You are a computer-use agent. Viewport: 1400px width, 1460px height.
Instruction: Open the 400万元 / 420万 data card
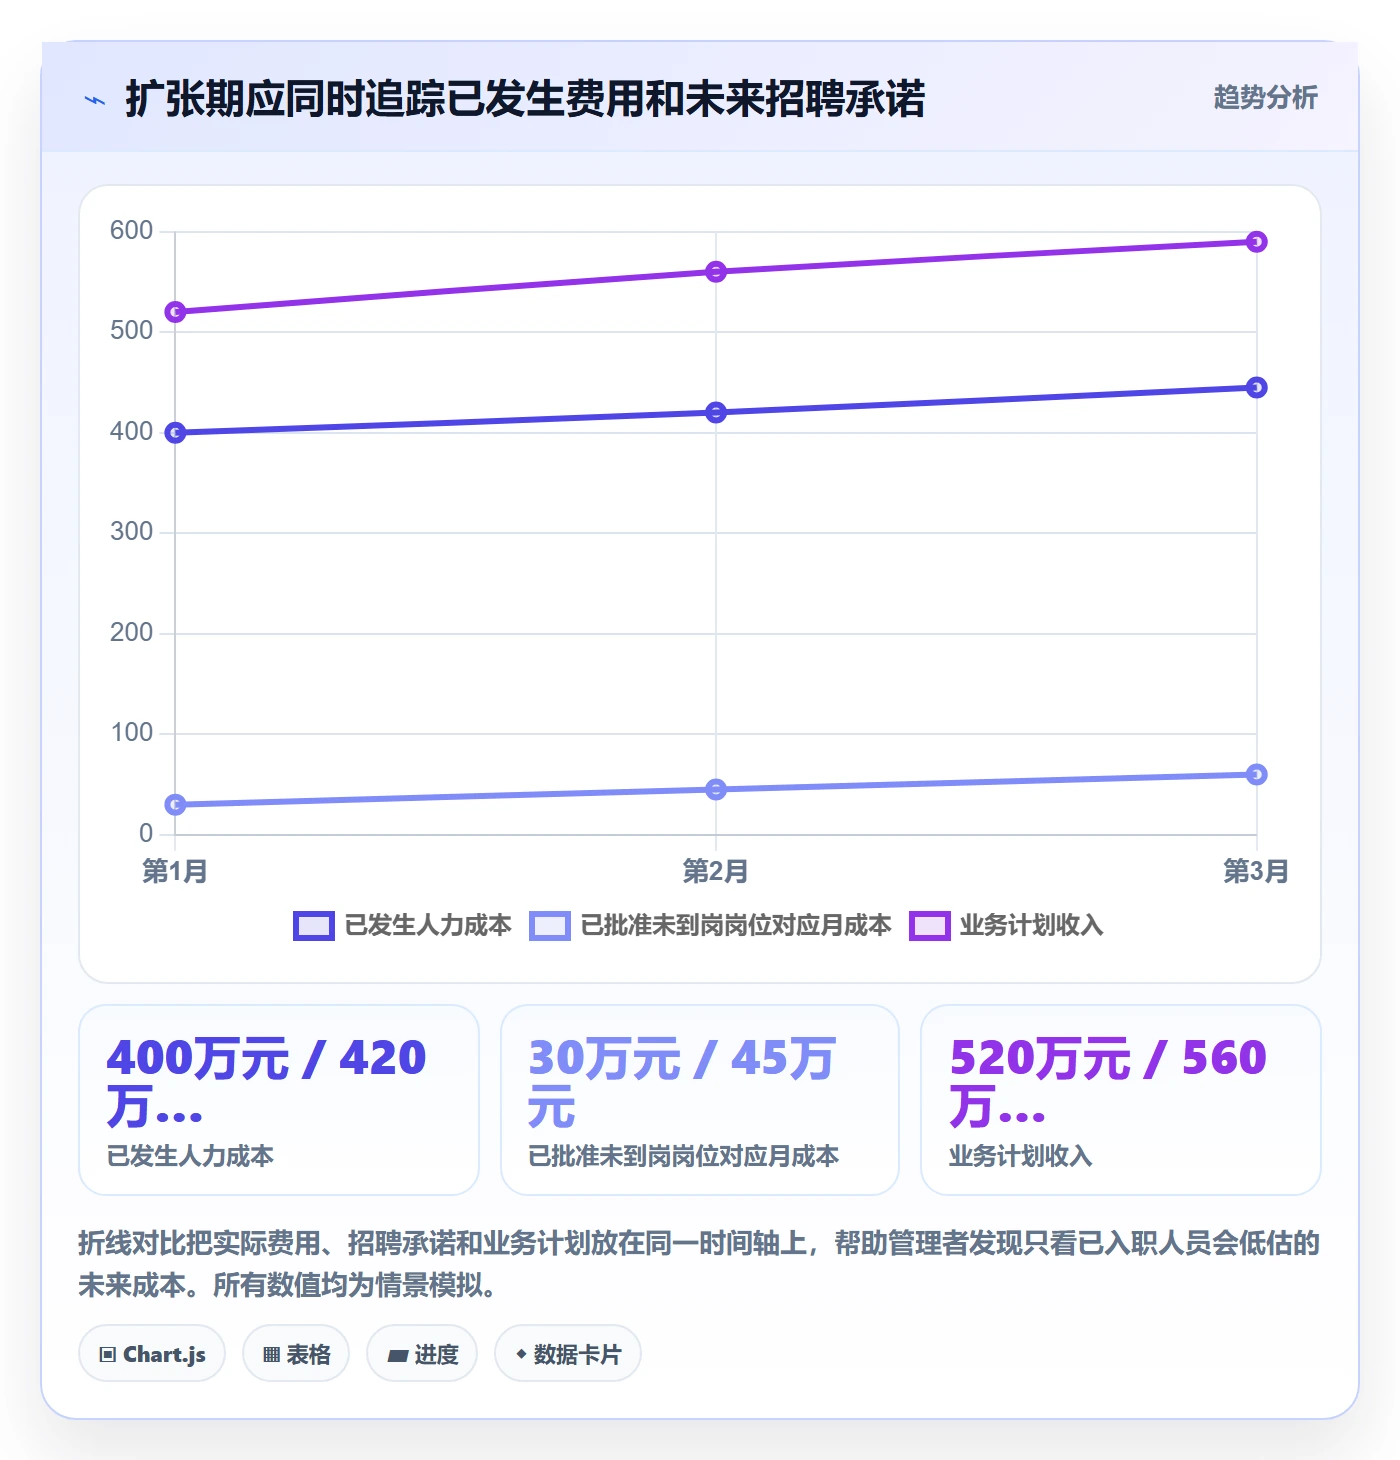[x=279, y=1100]
